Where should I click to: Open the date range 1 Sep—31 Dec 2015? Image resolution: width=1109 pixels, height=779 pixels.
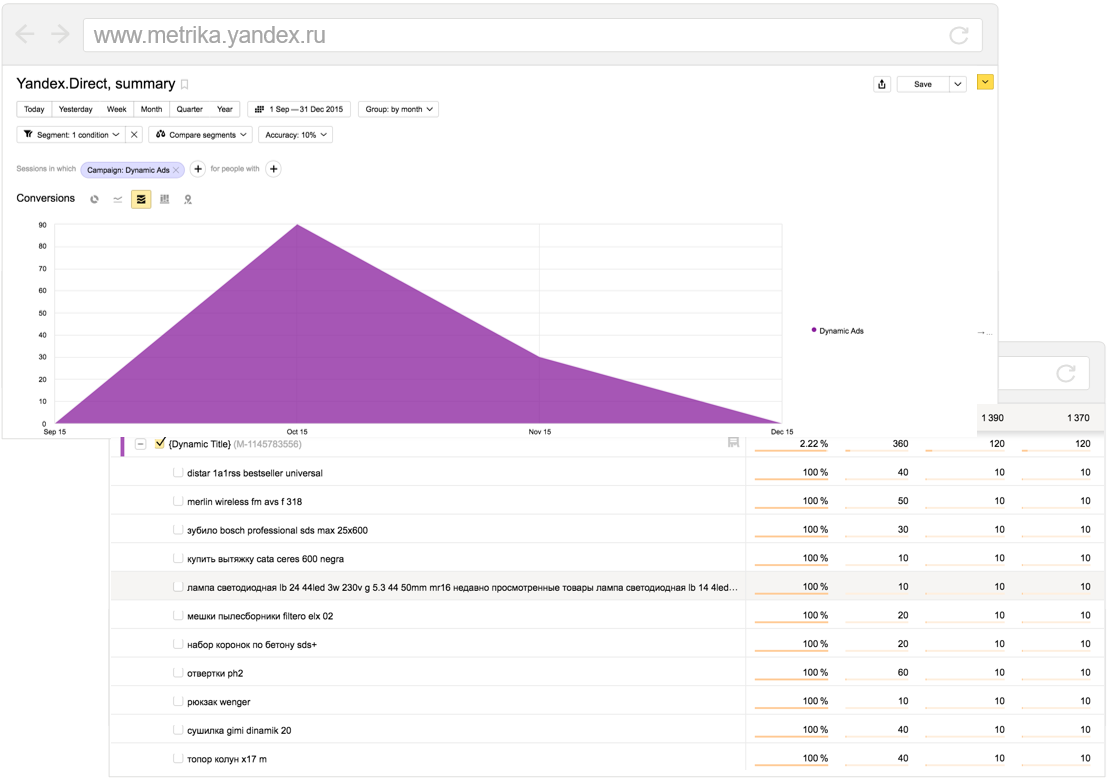tap(298, 109)
